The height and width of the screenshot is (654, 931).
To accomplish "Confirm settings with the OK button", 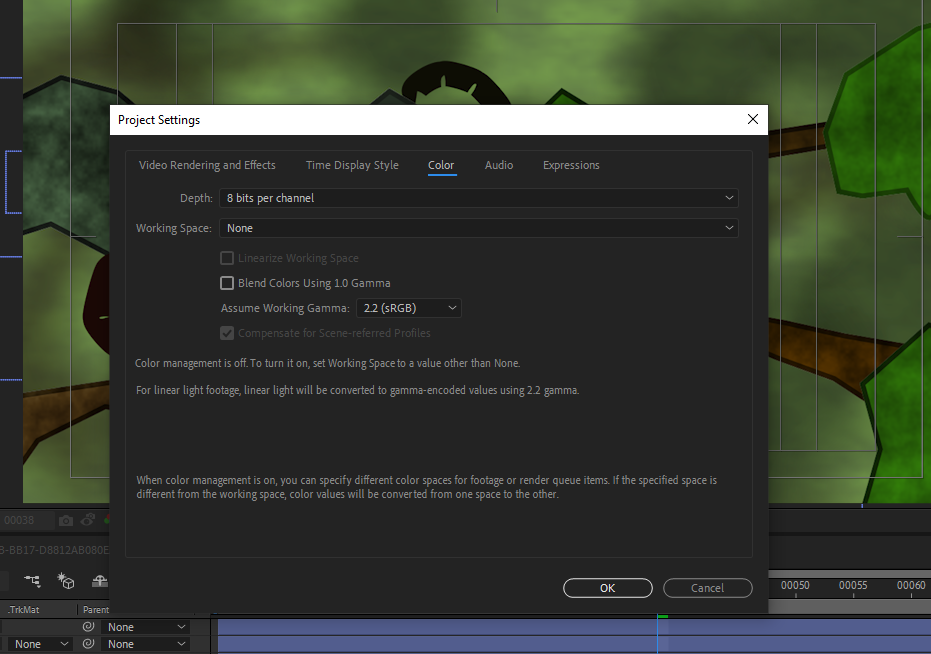I will coord(607,588).
